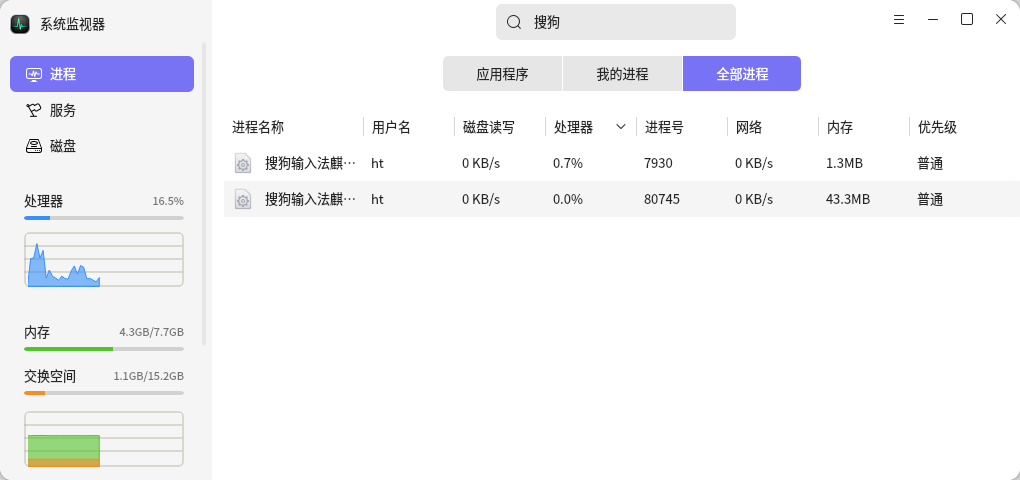Click the services icon beside 服务
Screen dimensions: 1020x480
click(x=34, y=111)
